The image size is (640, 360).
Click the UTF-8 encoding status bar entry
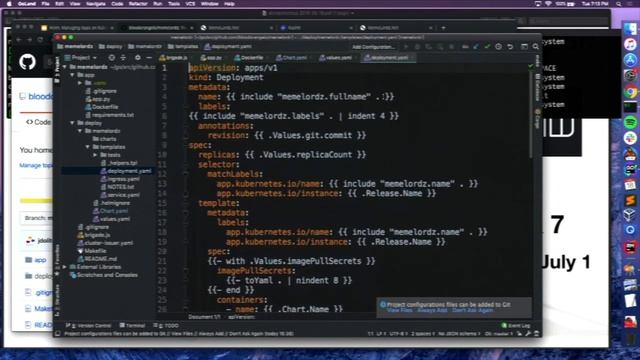click(398, 334)
